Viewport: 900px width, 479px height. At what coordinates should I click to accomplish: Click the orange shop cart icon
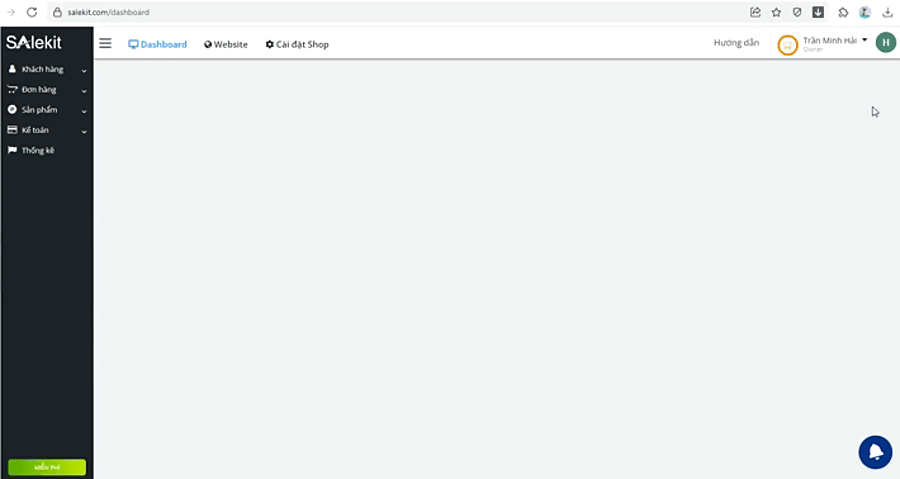(x=788, y=45)
